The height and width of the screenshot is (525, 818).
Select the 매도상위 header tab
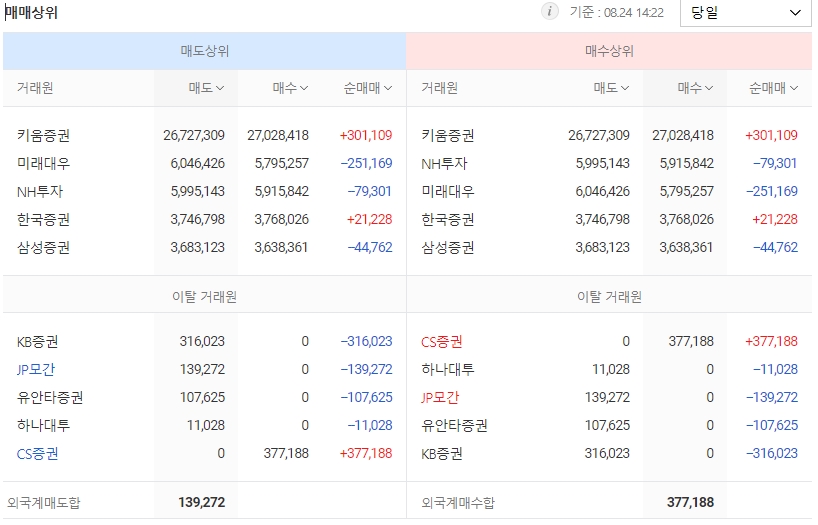tap(204, 51)
